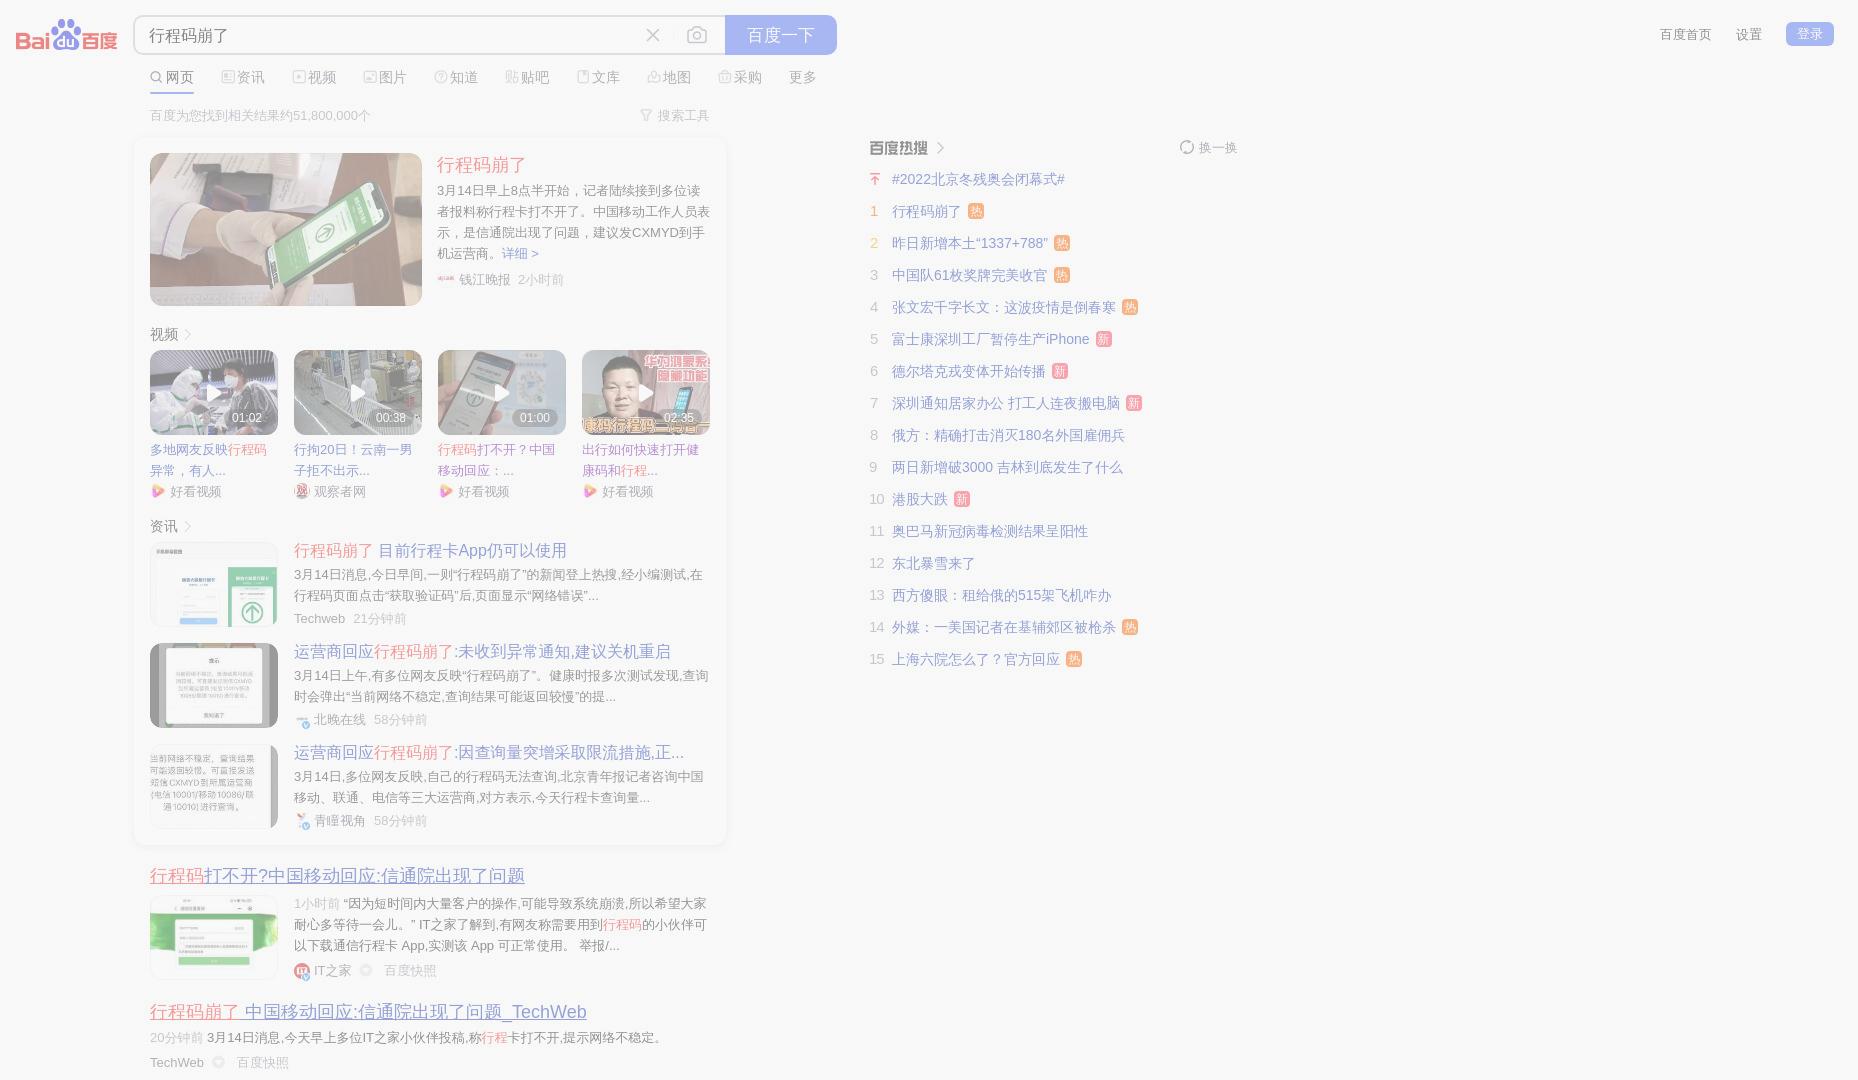Click the Baidu logo
1858x1080 pixels.
pyautogui.click(x=66, y=35)
